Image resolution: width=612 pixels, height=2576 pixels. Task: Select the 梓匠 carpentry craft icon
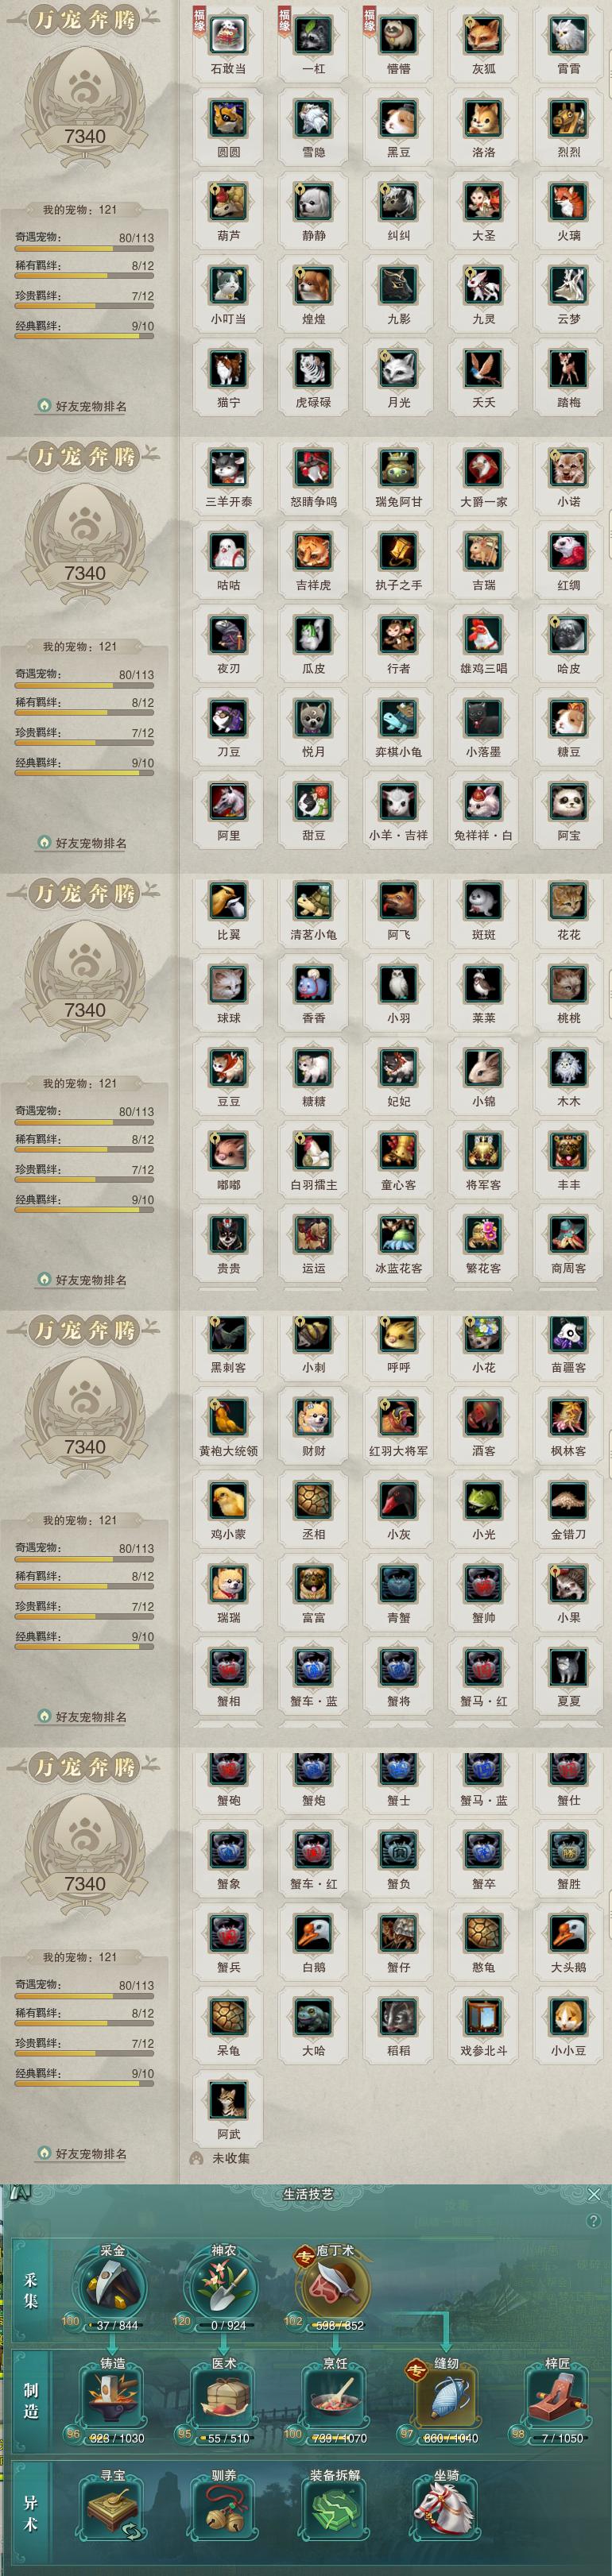pos(557,2397)
